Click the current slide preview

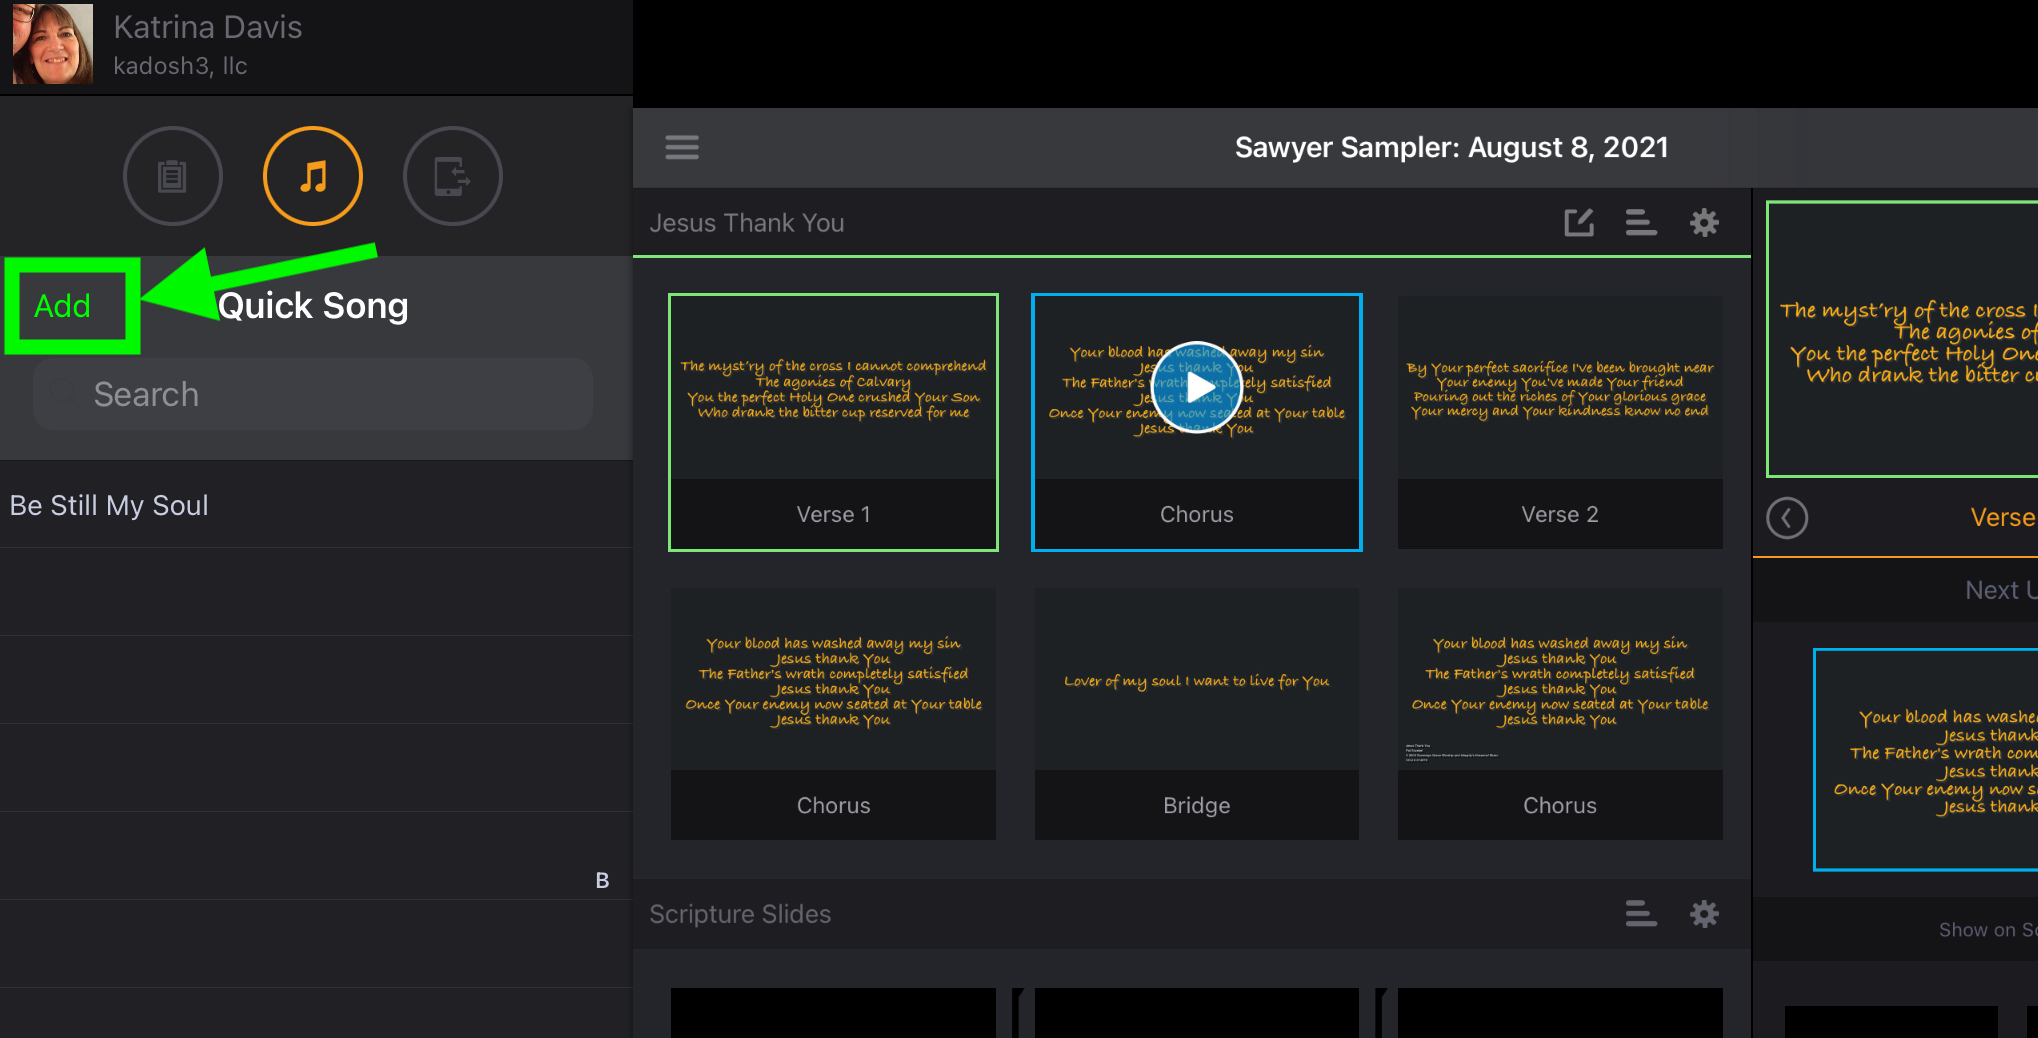[1902, 339]
